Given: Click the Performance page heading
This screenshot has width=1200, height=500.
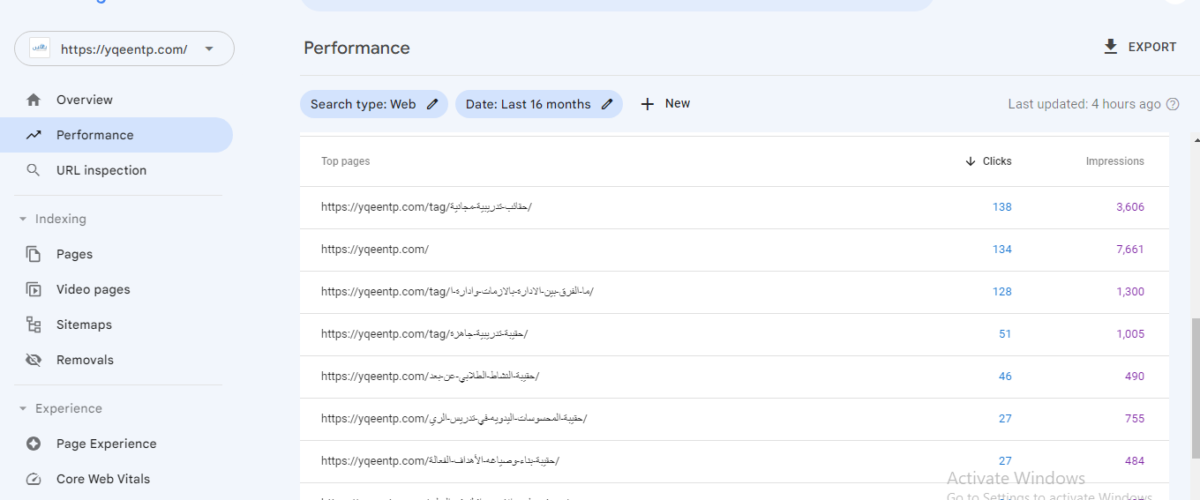Looking at the screenshot, I should tap(357, 48).
